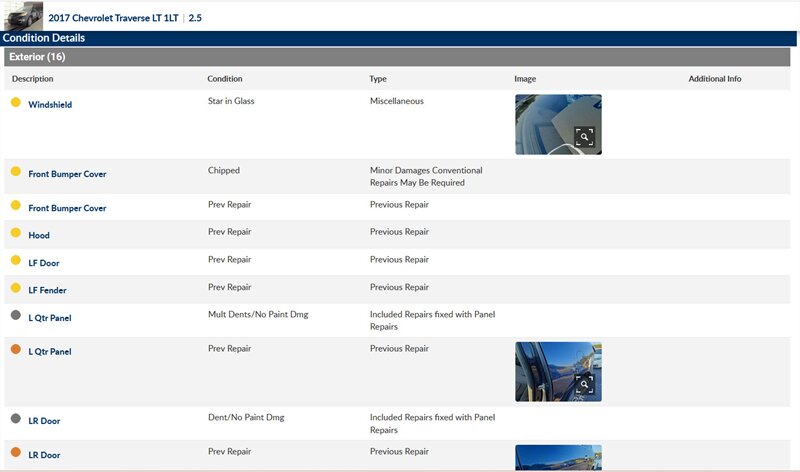The height and width of the screenshot is (472, 800).
Task: Click the Additional Info column header
Action: tap(714, 79)
